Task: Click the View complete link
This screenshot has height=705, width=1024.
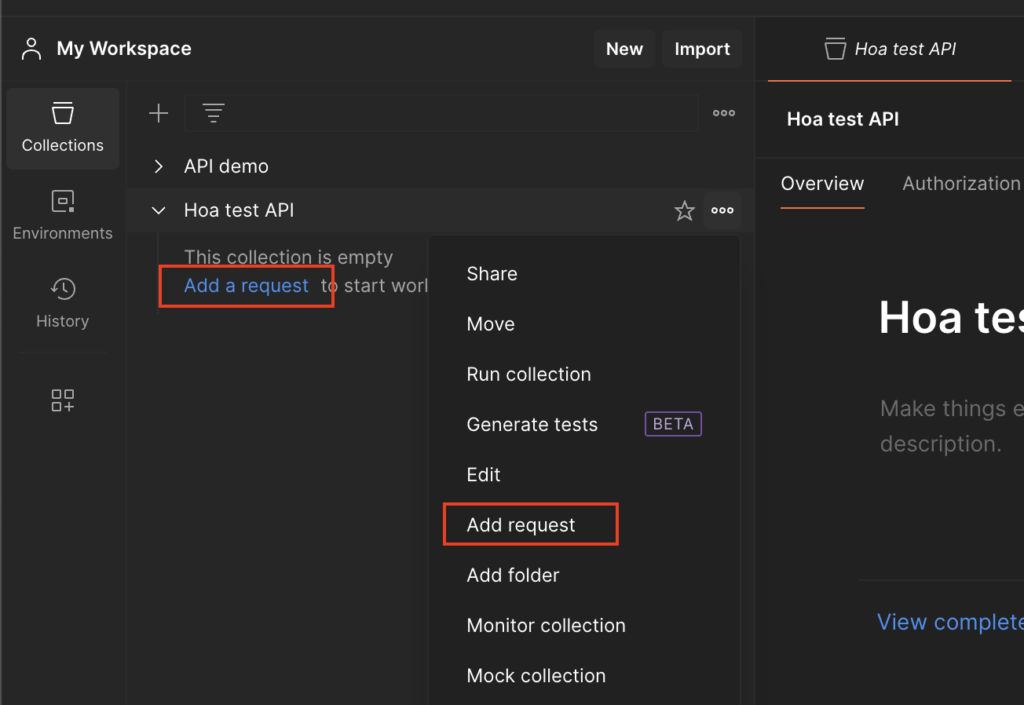Action: point(950,622)
